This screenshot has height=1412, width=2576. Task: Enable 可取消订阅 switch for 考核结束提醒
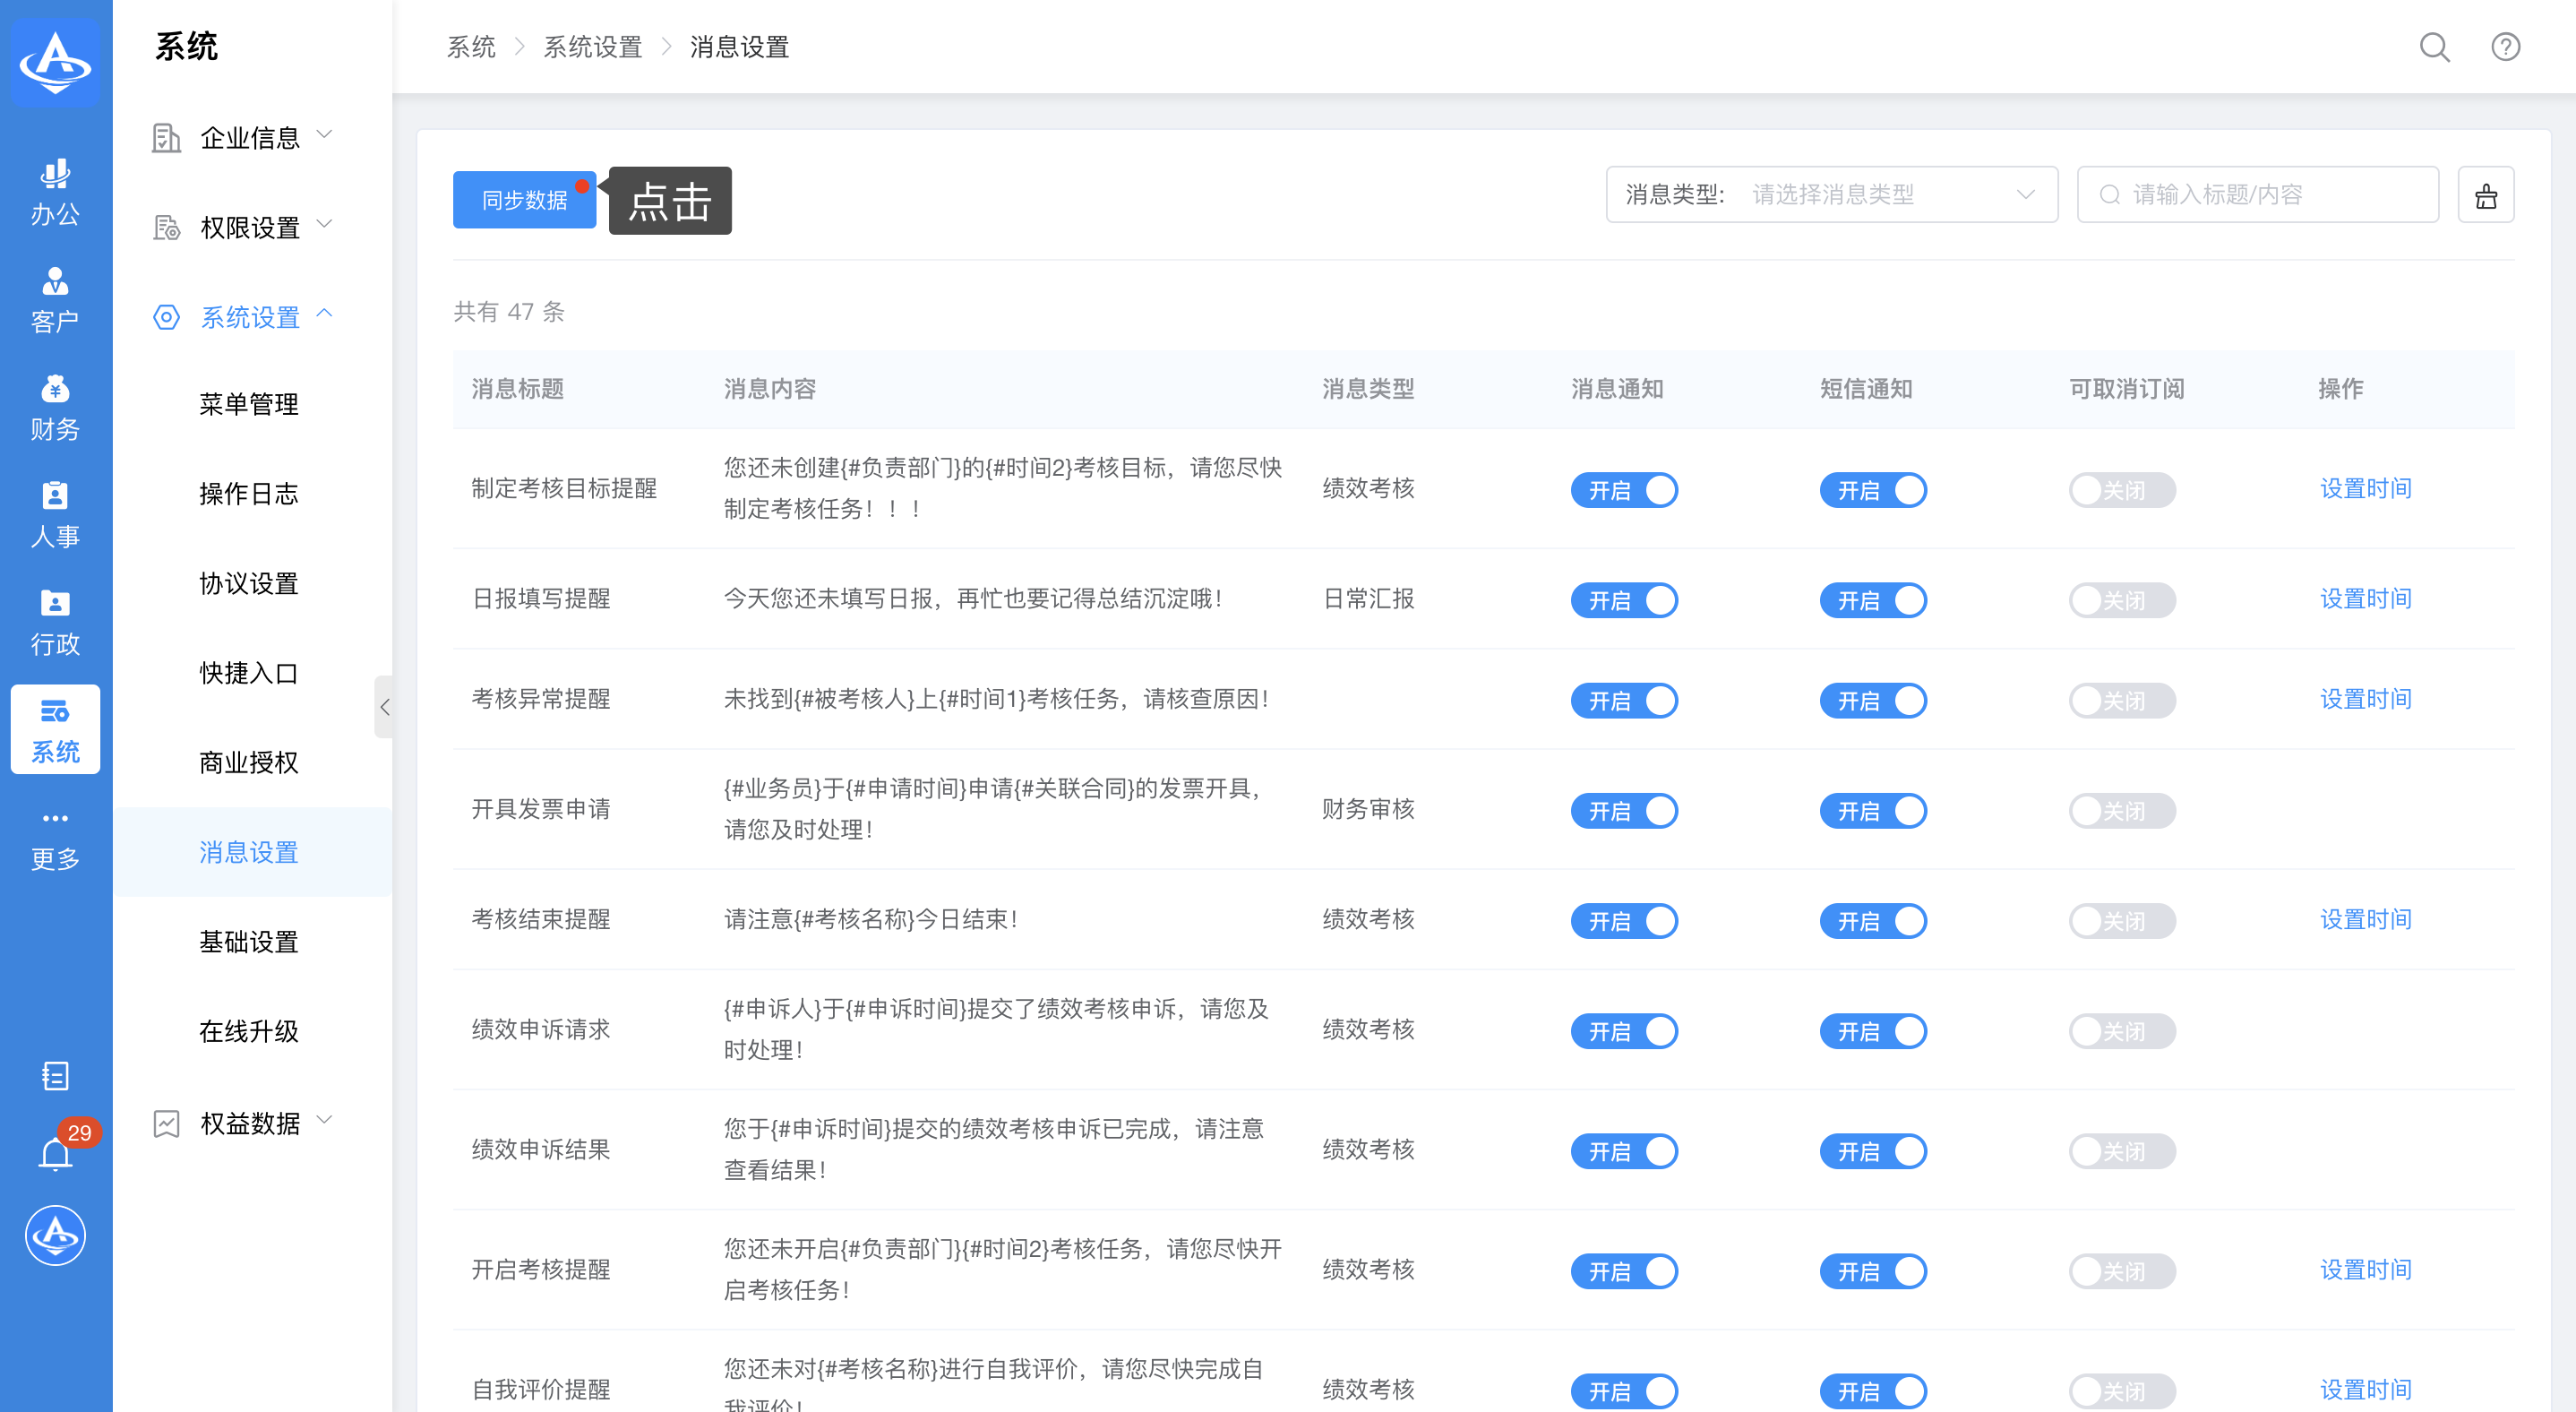point(2121,920)
